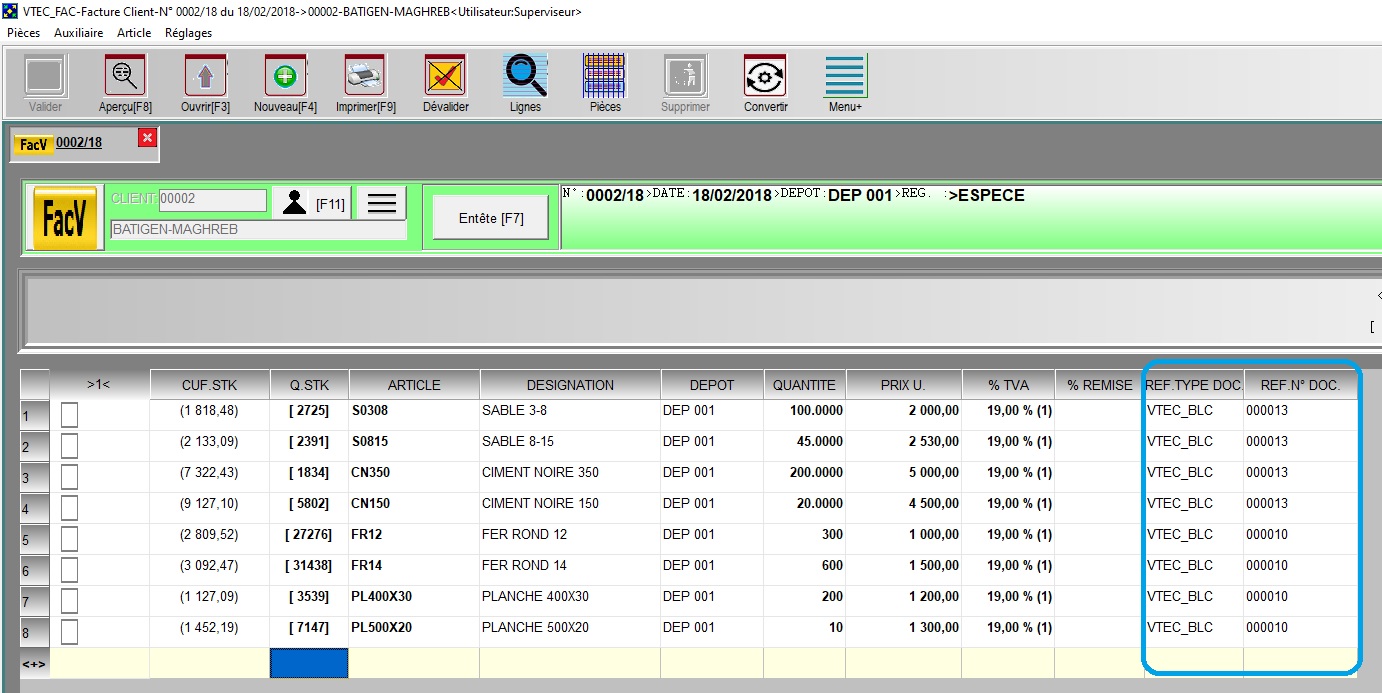Click the Q.STK column header
This screenshot has height=693, width=1382.
tap(309, 384)
